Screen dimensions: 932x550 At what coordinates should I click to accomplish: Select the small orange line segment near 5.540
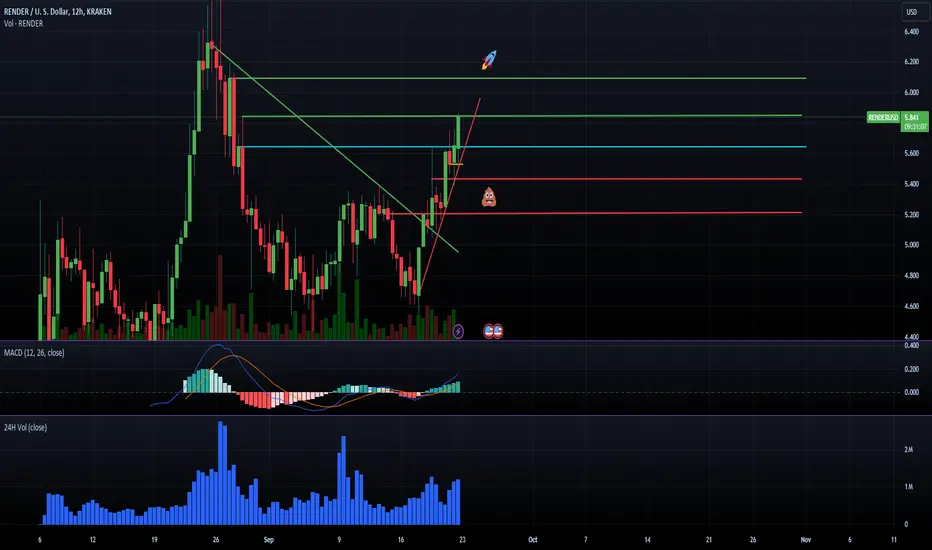pyautogui.click(x=455, y=164)
